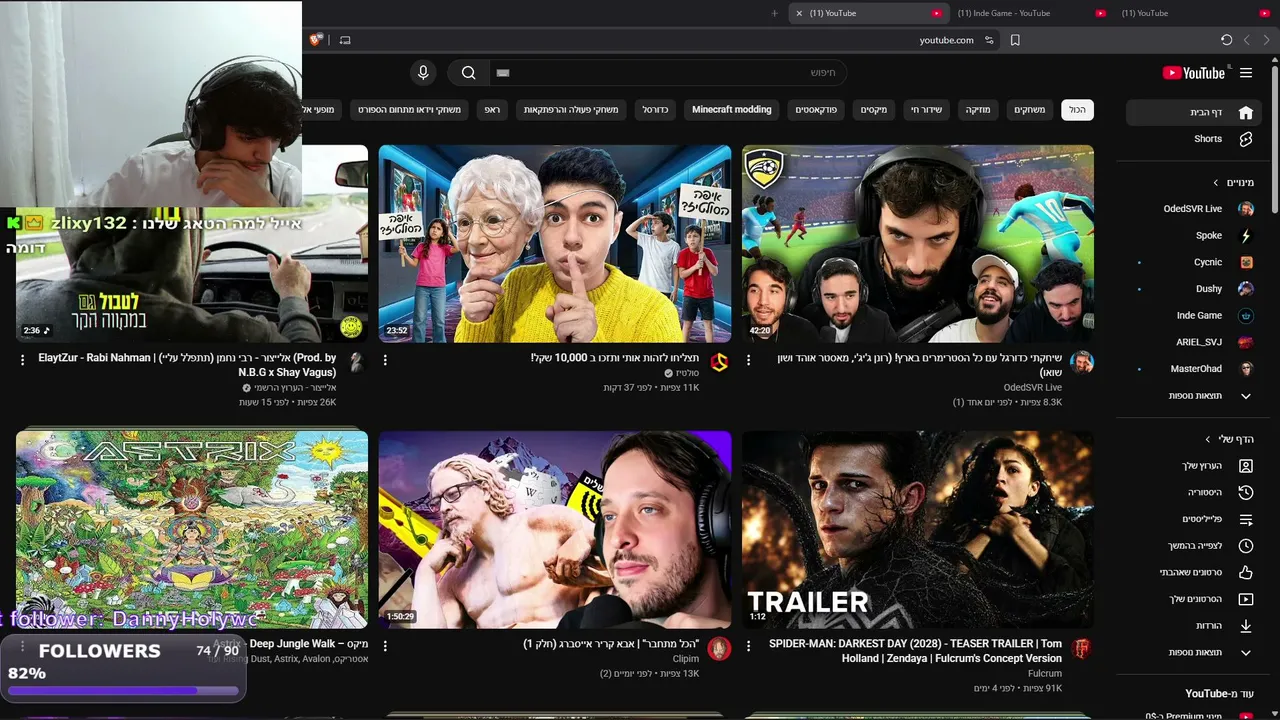This screenshot has width=1280, height=720.
Task: Click OdedSVR Live avatar beside football video title
Action: [1081, 362]
